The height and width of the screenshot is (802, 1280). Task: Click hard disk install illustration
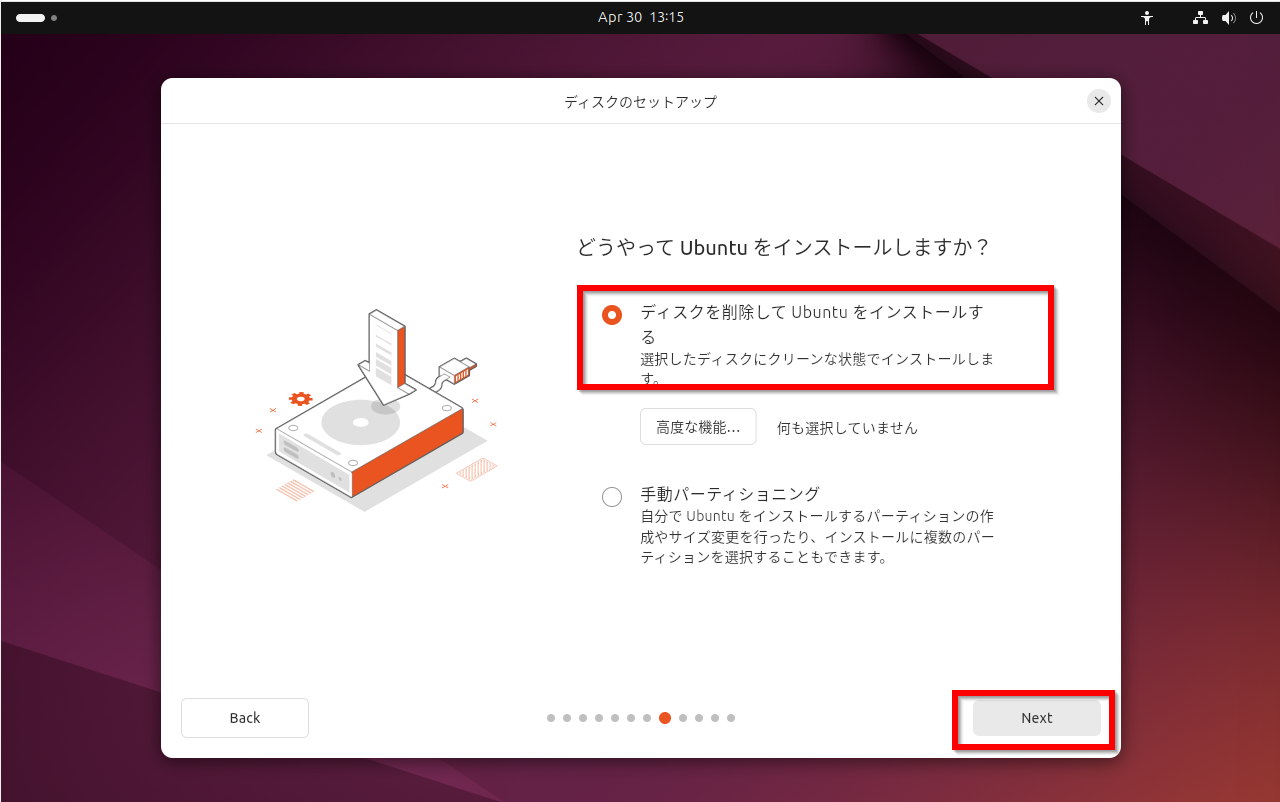click(x=375, y=410)
